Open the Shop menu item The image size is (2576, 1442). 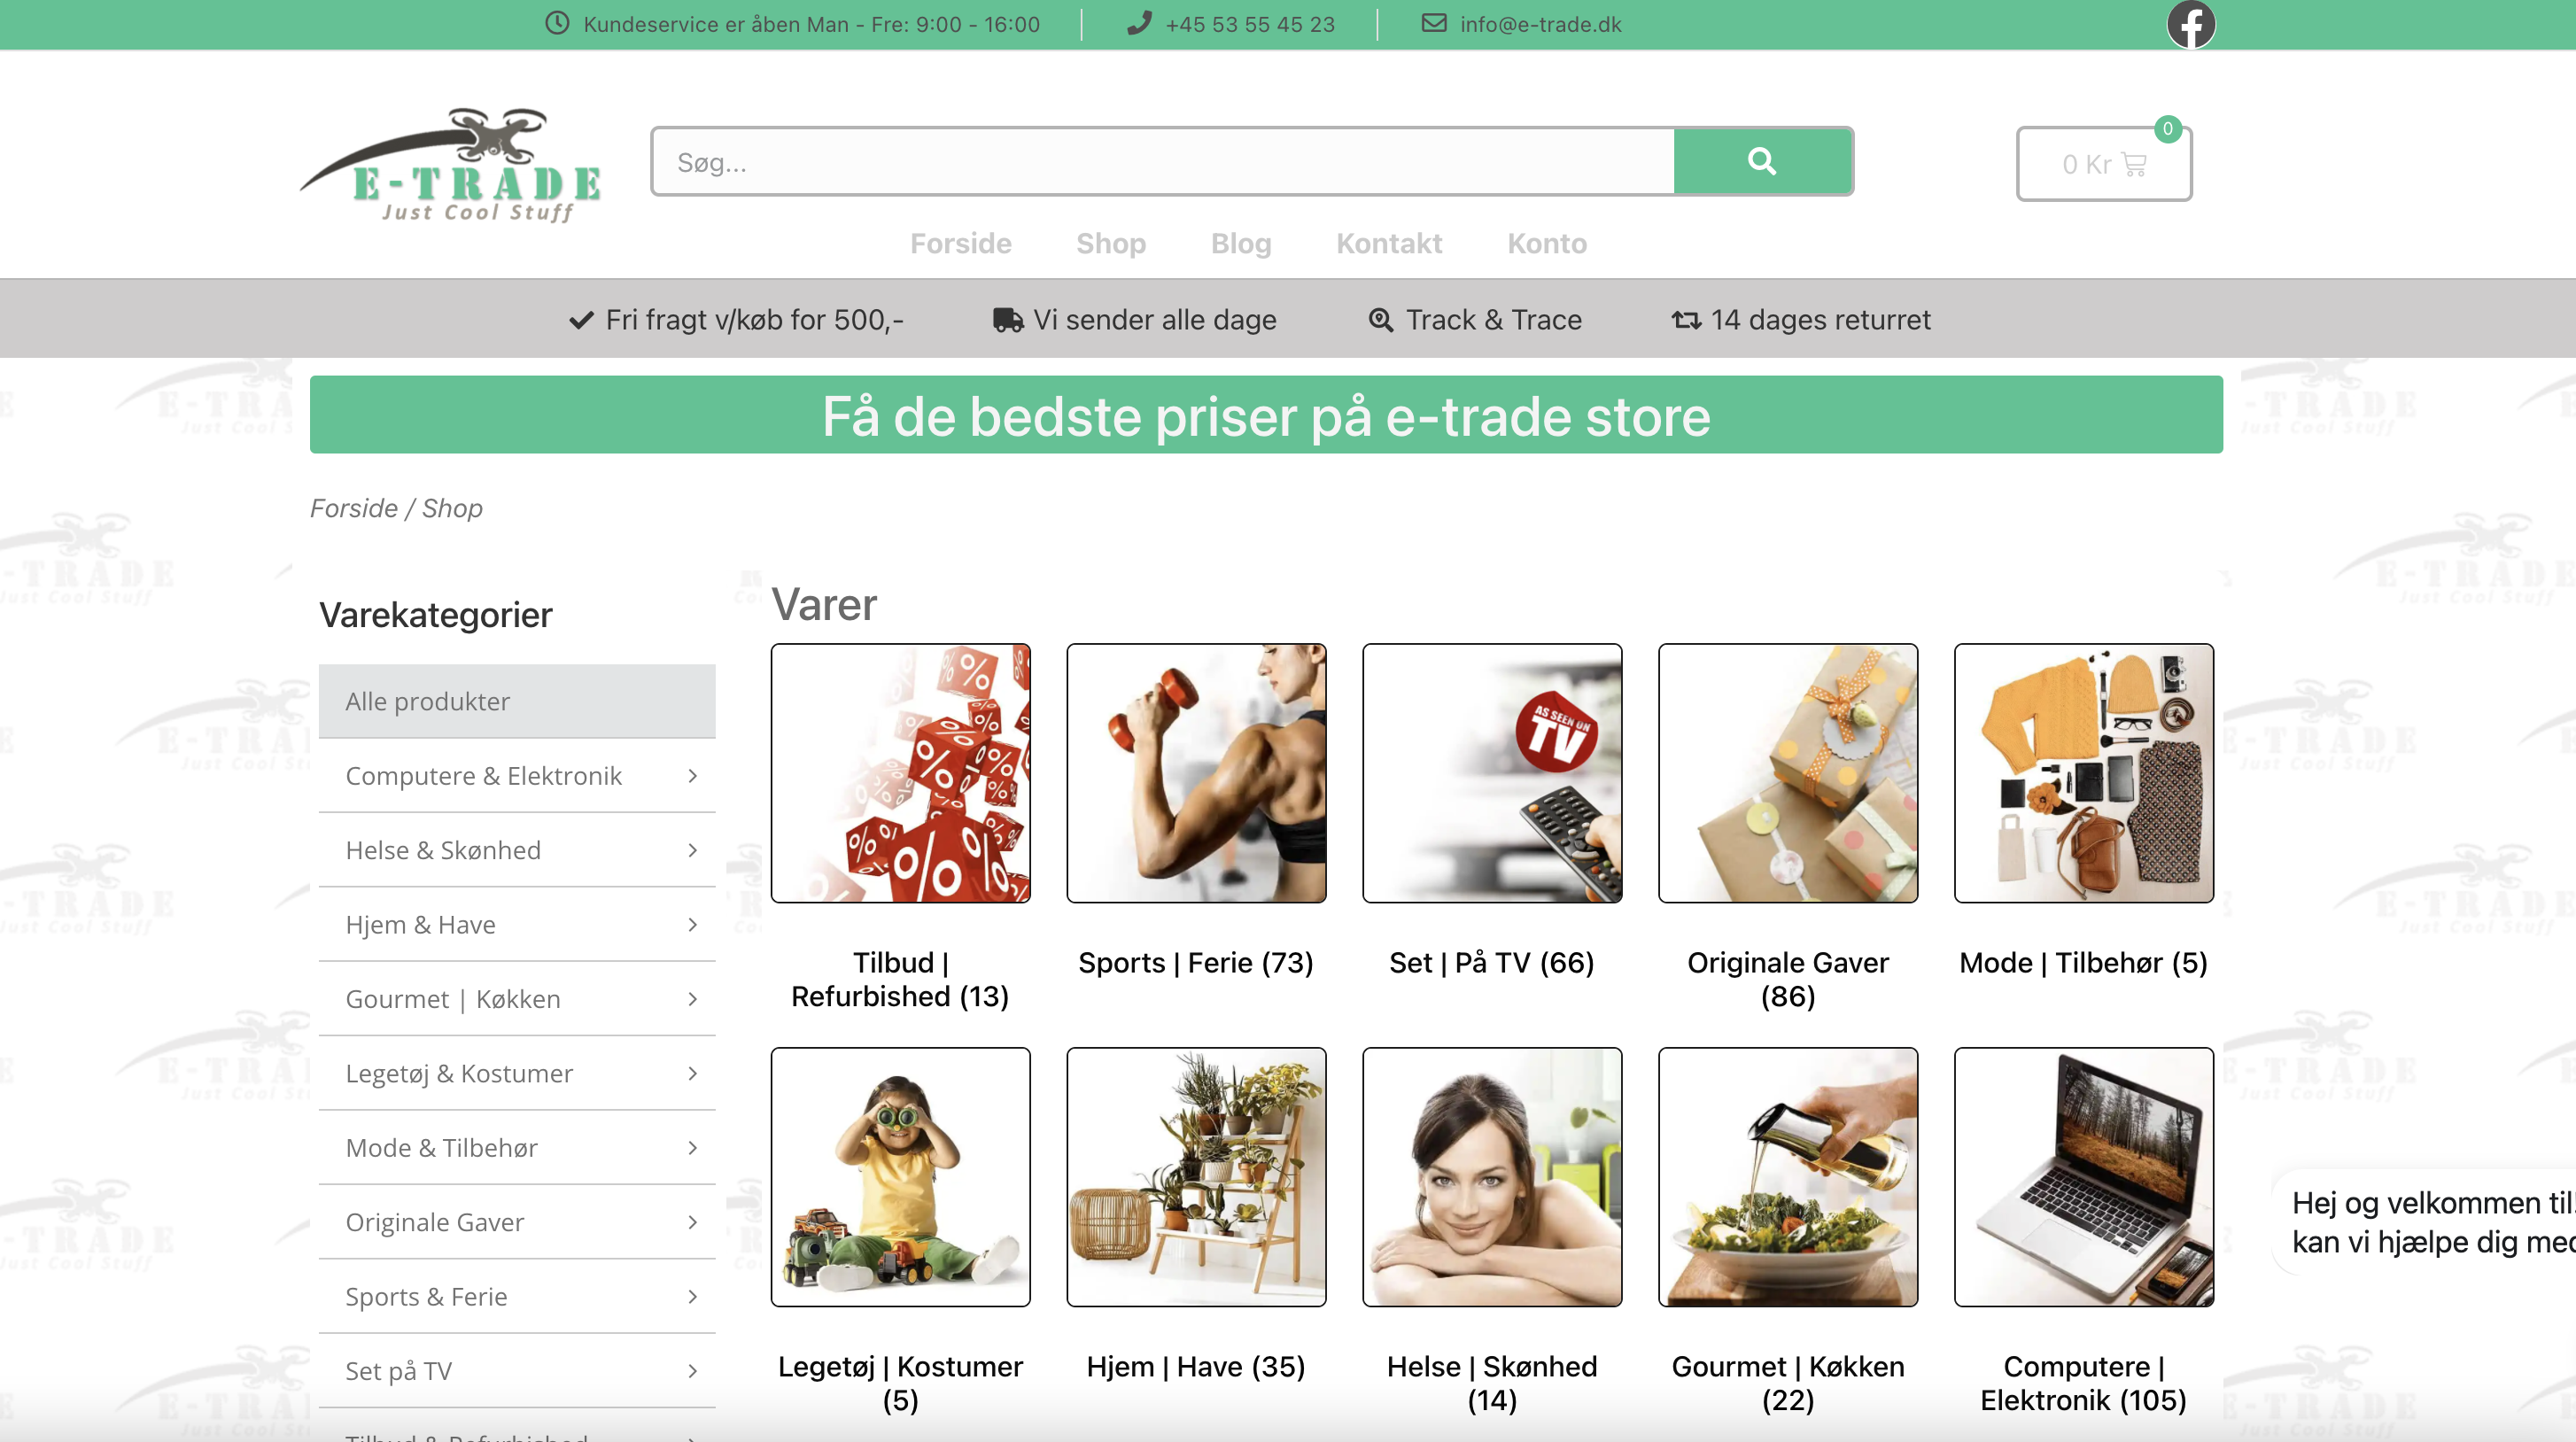pyautogui.click(x=1111, y=244)
